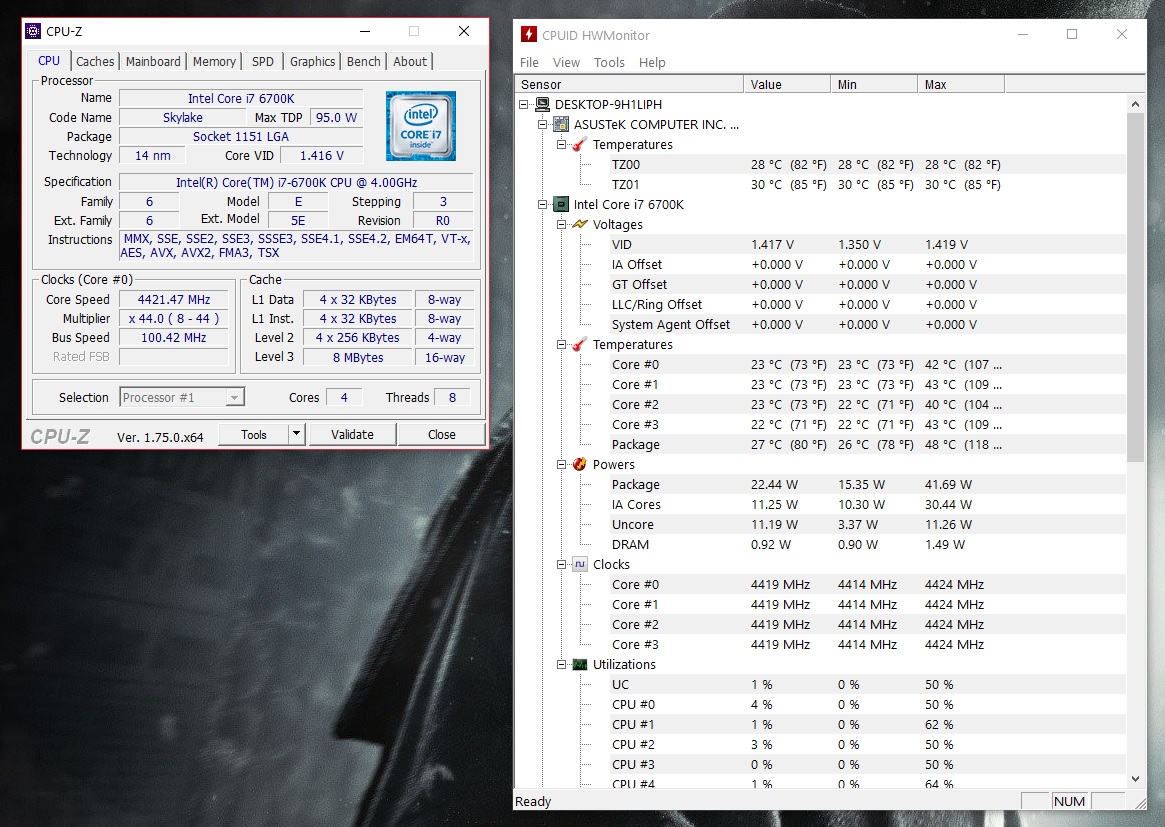Click the CPU Temperatures thermometer icon
This screenshot has height=827, width=1165.
580,345
